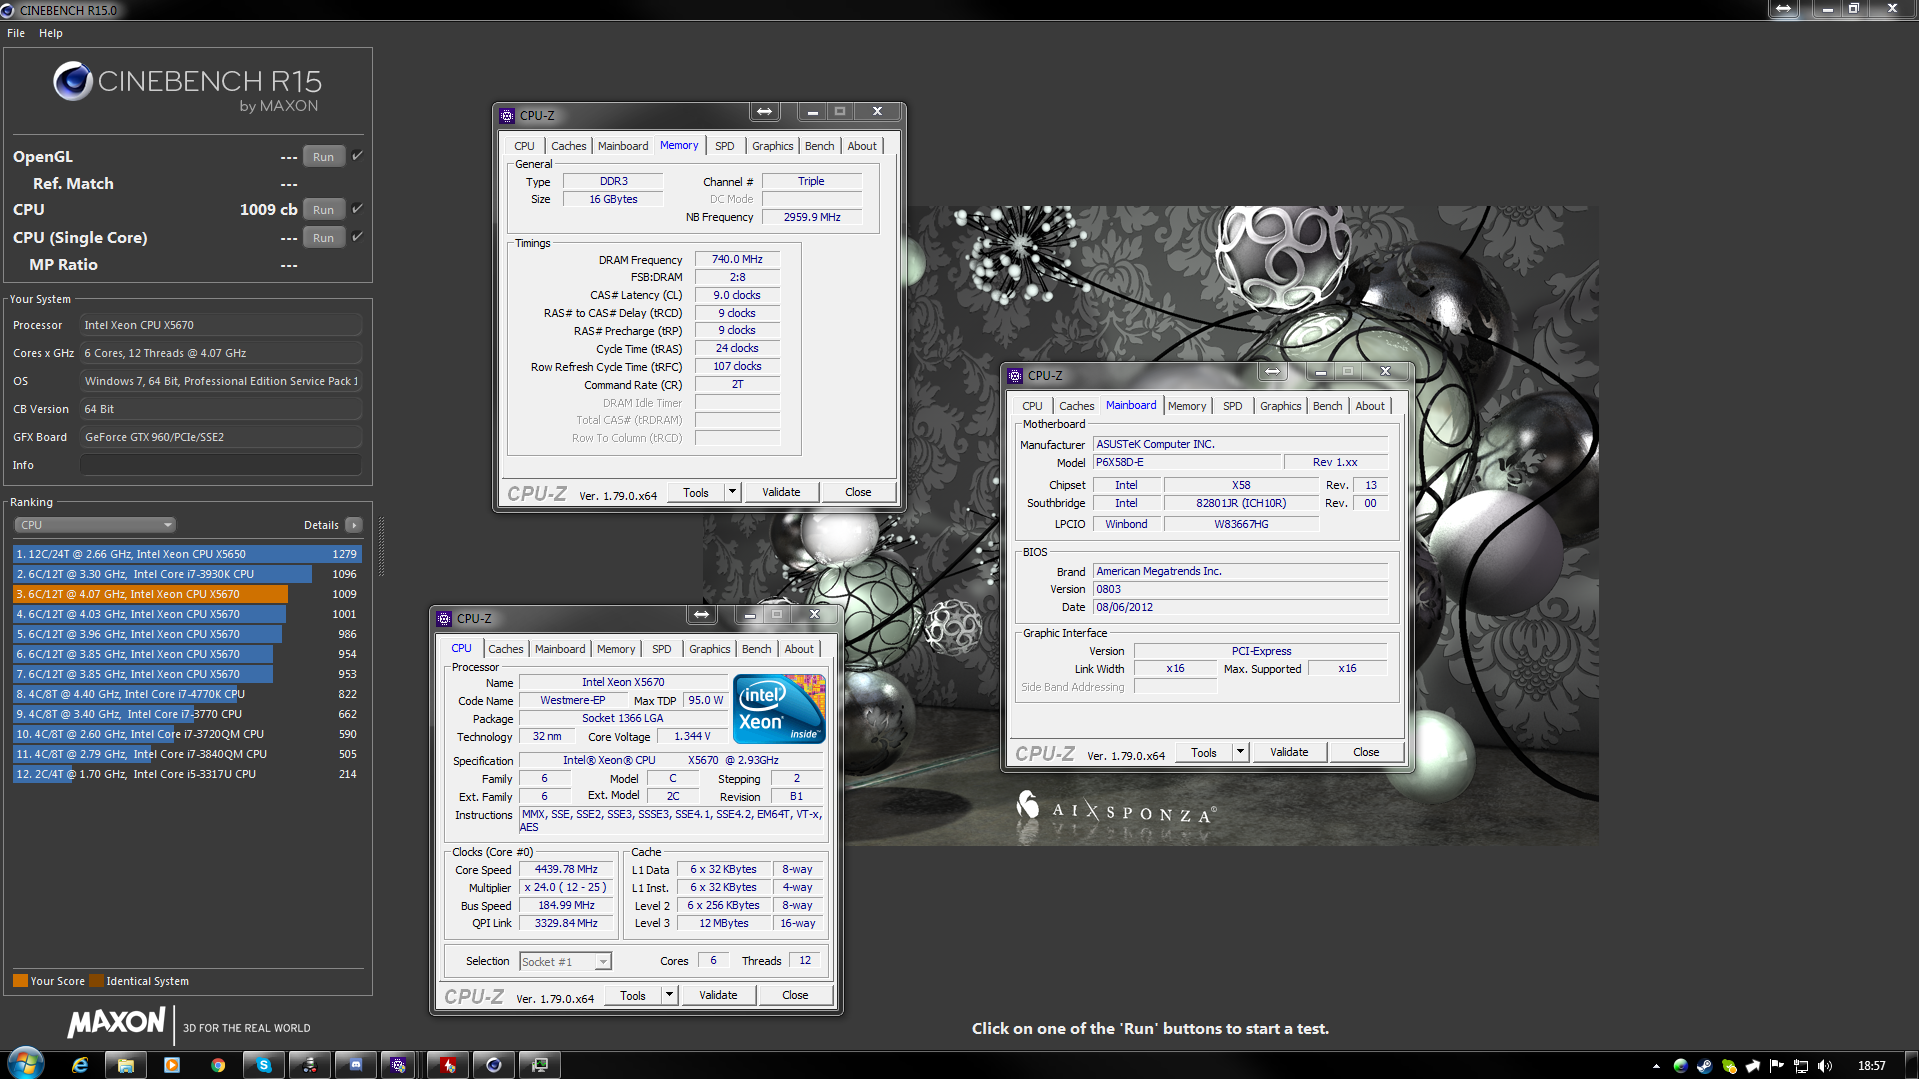The image size is (1919, 1079).
Task: Click Close in the Mainboard window
Action: pyautogui.click(x=1366, y=752)
